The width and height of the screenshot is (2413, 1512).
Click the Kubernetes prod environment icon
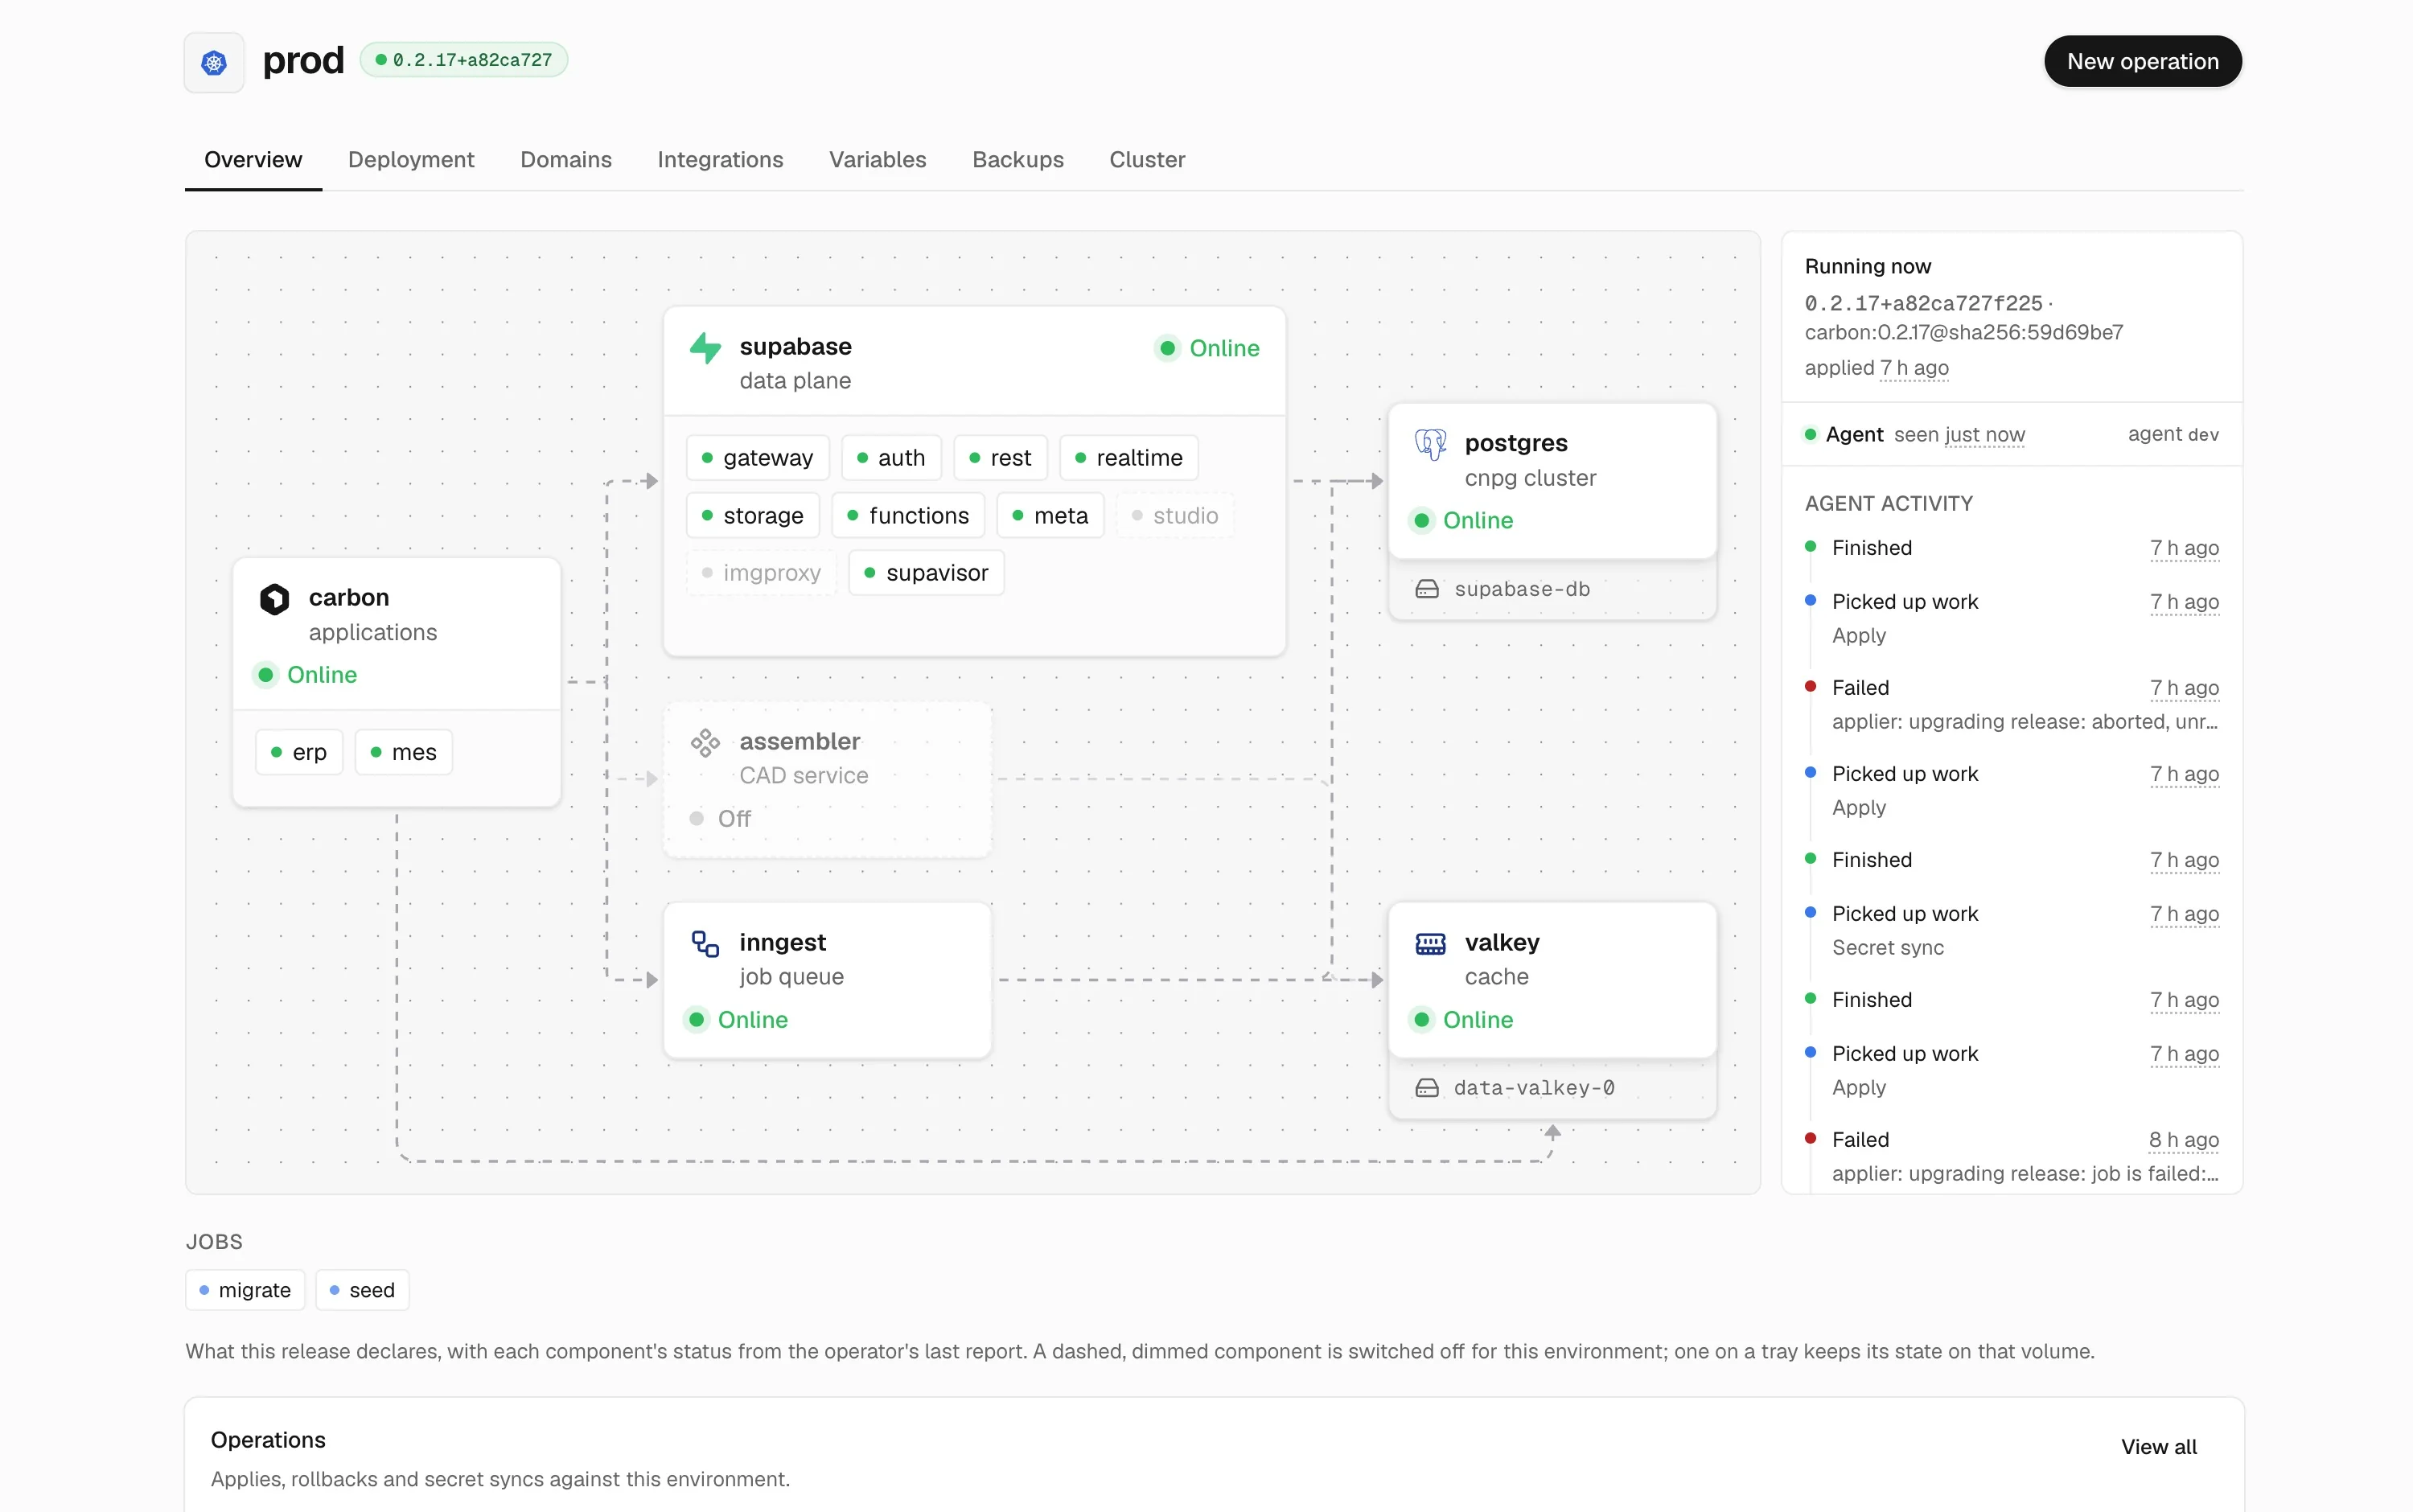click(214, 62)
